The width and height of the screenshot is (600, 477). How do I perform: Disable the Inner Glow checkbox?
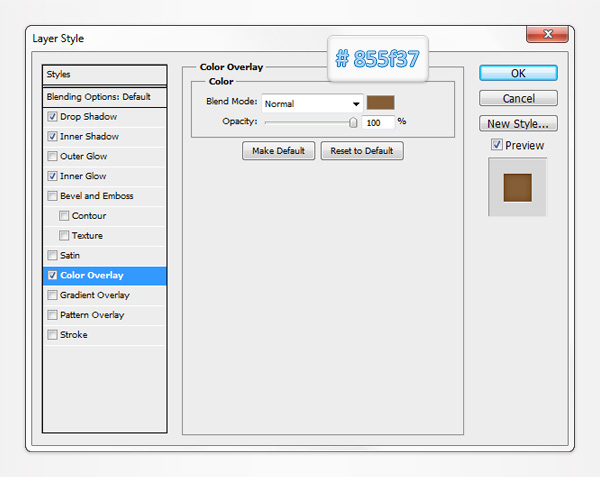point(52,176)
